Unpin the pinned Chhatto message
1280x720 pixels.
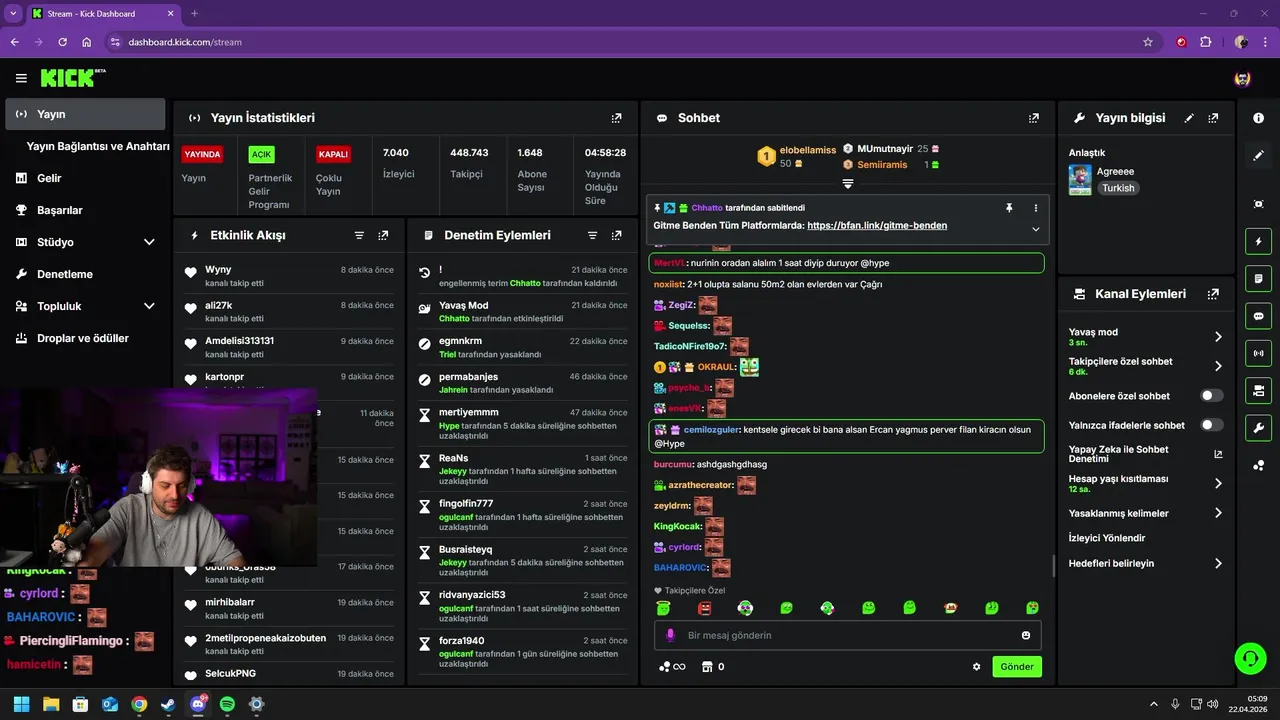1009,208
